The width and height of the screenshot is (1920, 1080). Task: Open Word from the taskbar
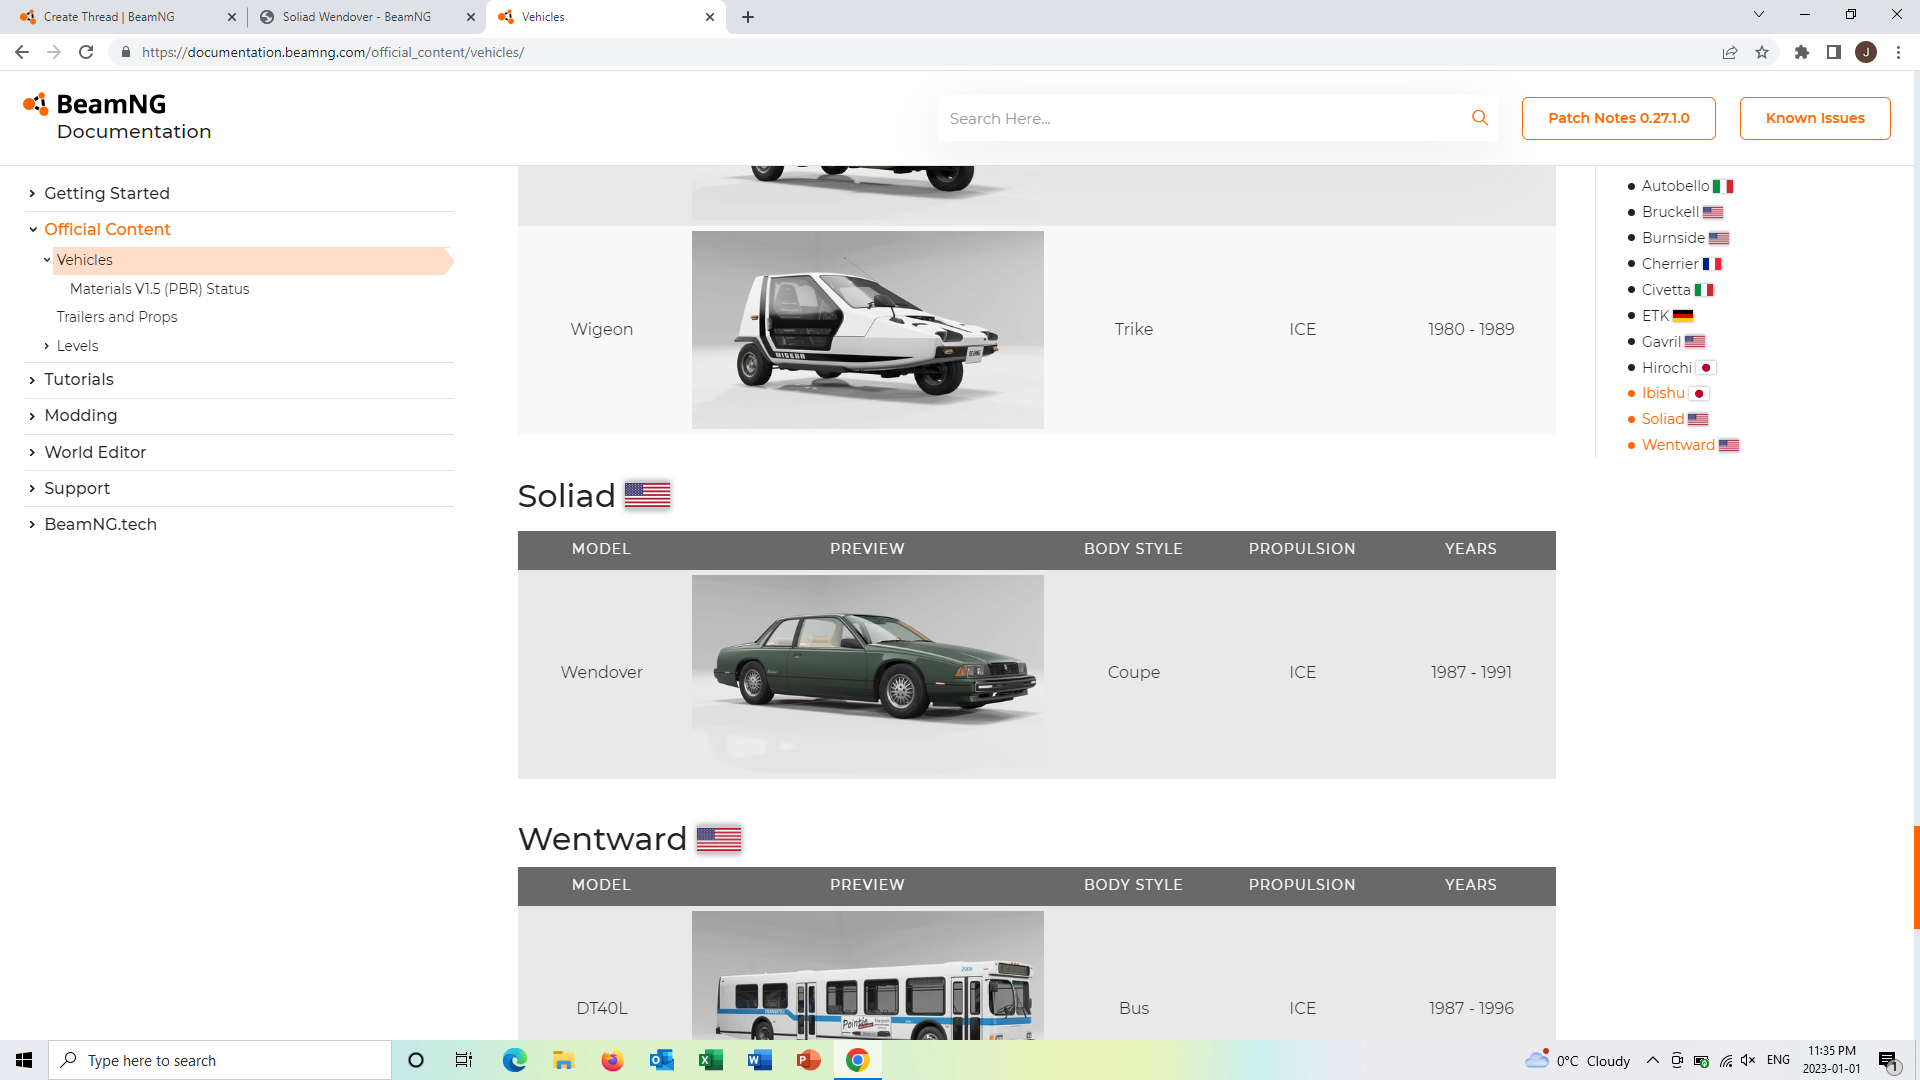(759, 1060)
